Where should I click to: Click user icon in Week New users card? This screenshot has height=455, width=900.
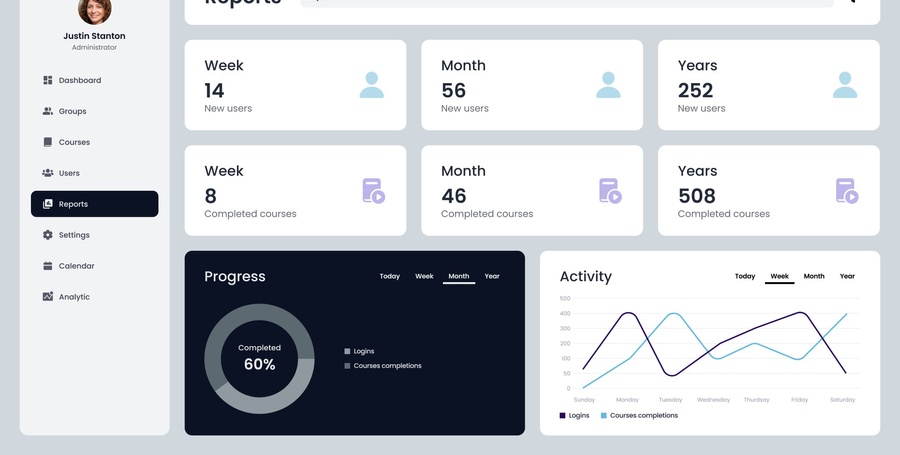tap(371, 85)
